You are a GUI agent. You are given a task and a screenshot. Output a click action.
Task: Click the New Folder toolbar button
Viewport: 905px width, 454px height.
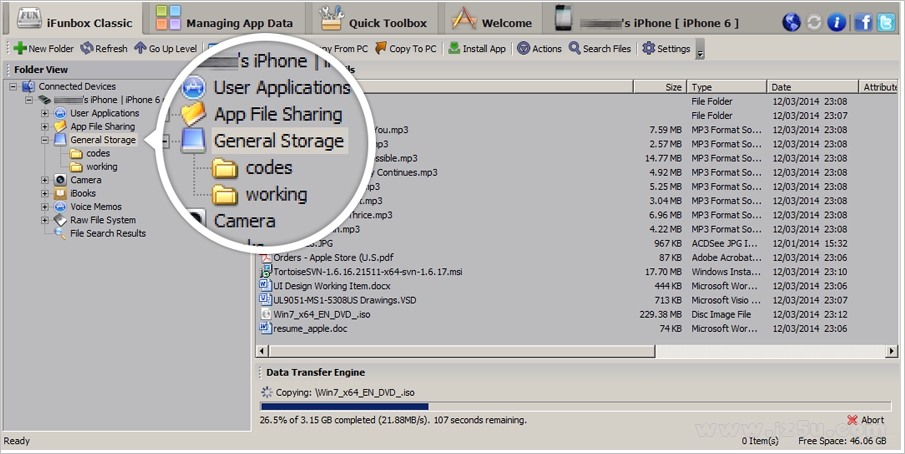[44, 48]
